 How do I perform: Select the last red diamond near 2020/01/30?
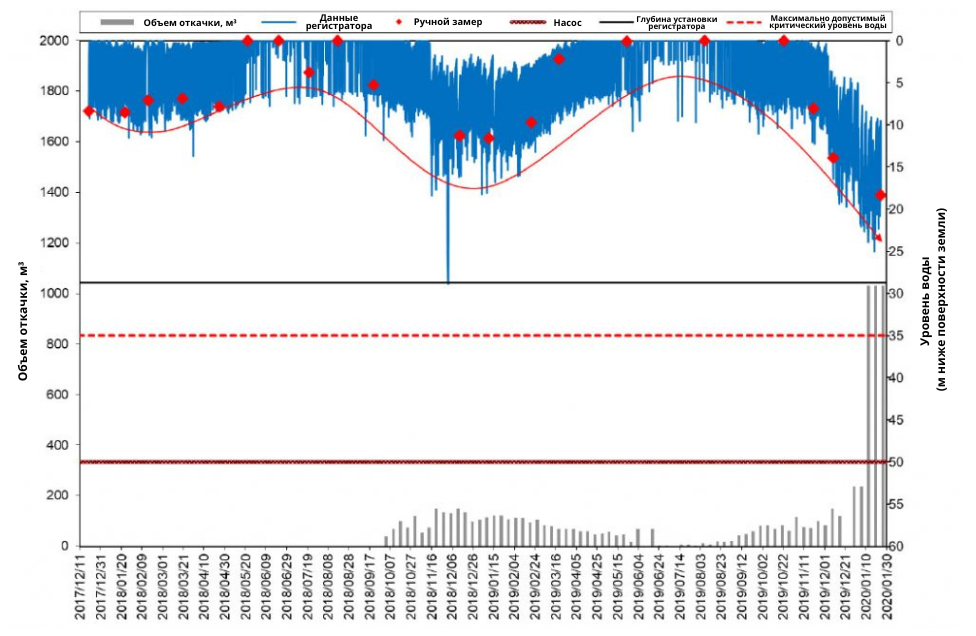click(x=880, y=195)
